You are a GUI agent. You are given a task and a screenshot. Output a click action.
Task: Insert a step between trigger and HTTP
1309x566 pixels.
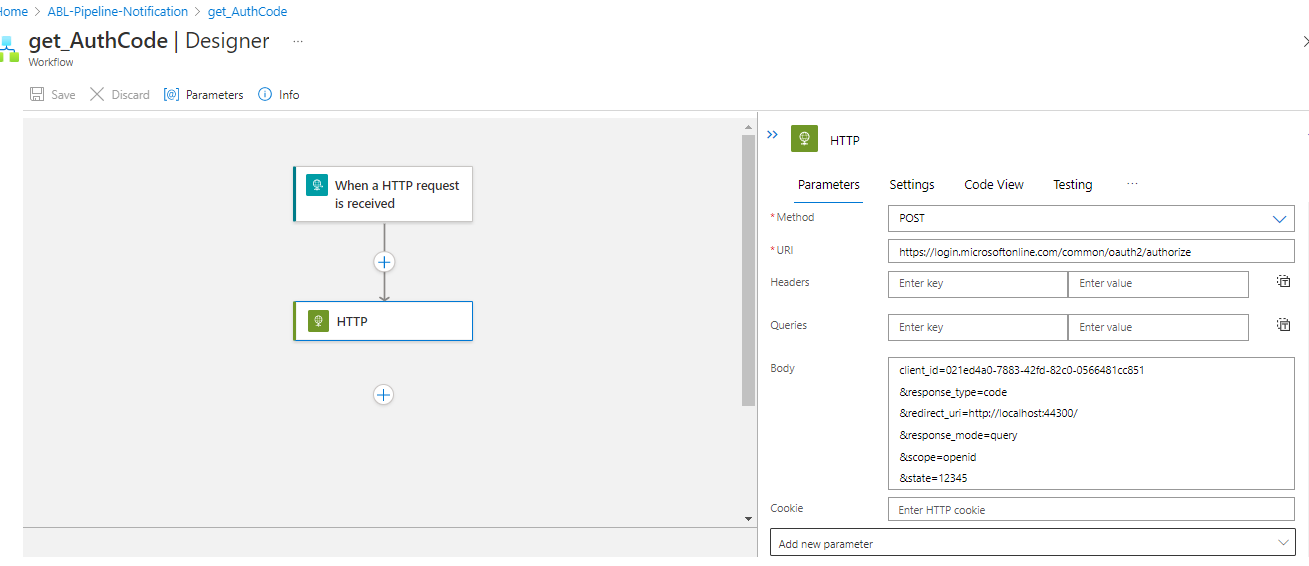tap(384, 262)
